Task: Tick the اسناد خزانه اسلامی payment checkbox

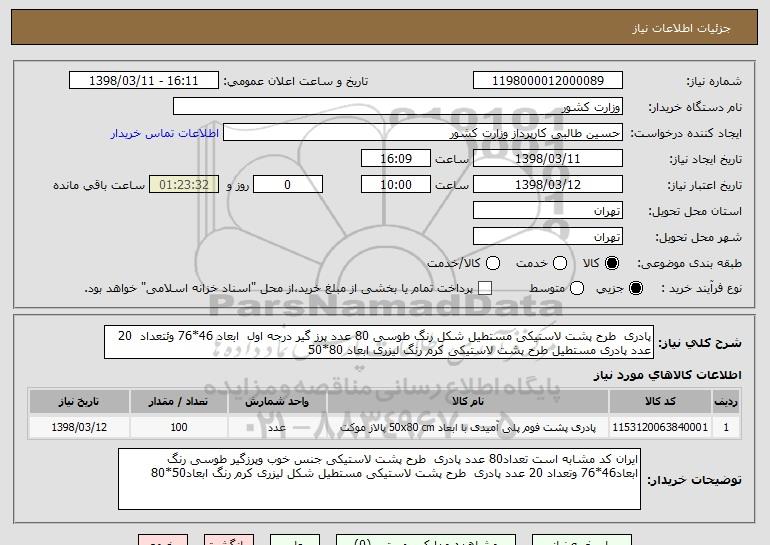Action: (485, 288)
